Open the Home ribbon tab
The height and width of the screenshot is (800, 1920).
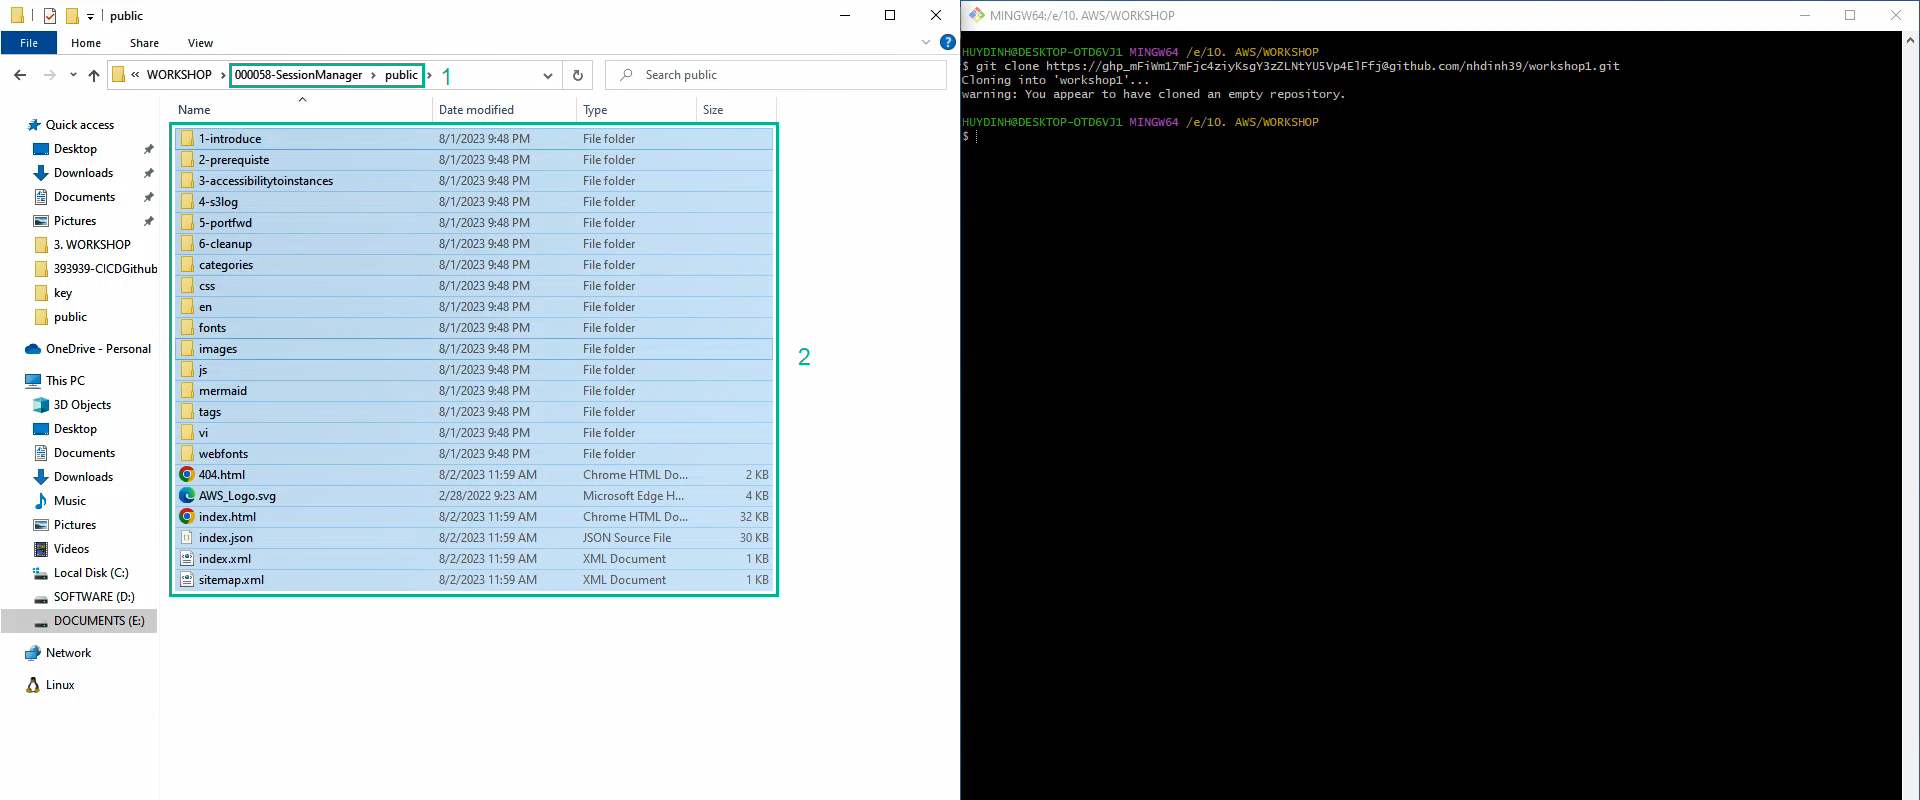pos(86,43)
